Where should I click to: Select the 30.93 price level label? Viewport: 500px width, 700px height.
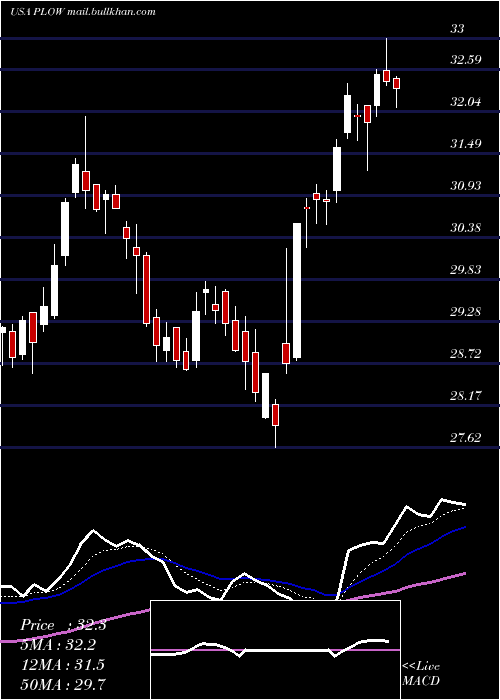pos(466,185)
